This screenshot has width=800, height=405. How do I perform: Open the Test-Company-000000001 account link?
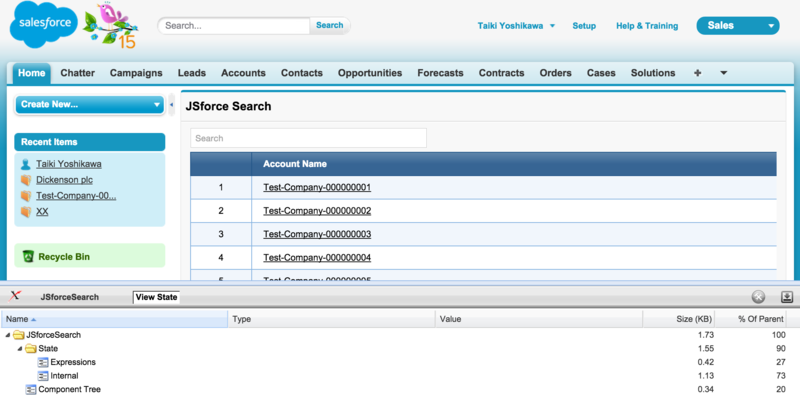pyautogui.click(x=317, y=188)
